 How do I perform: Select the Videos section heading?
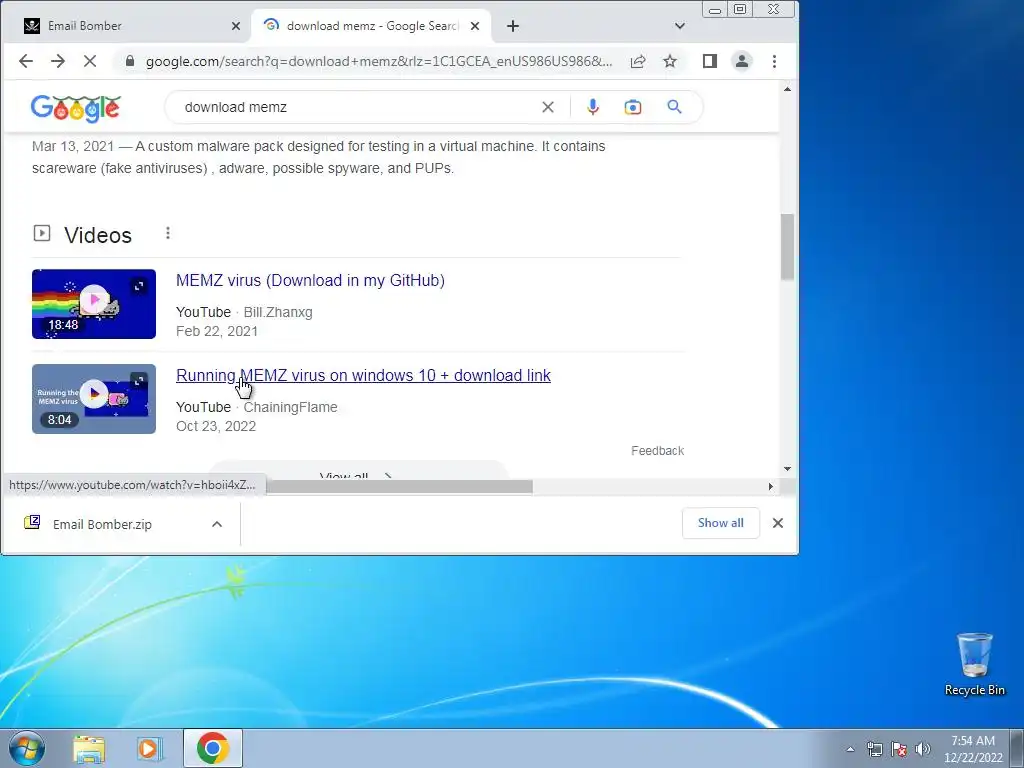click(x=98, y=235)
